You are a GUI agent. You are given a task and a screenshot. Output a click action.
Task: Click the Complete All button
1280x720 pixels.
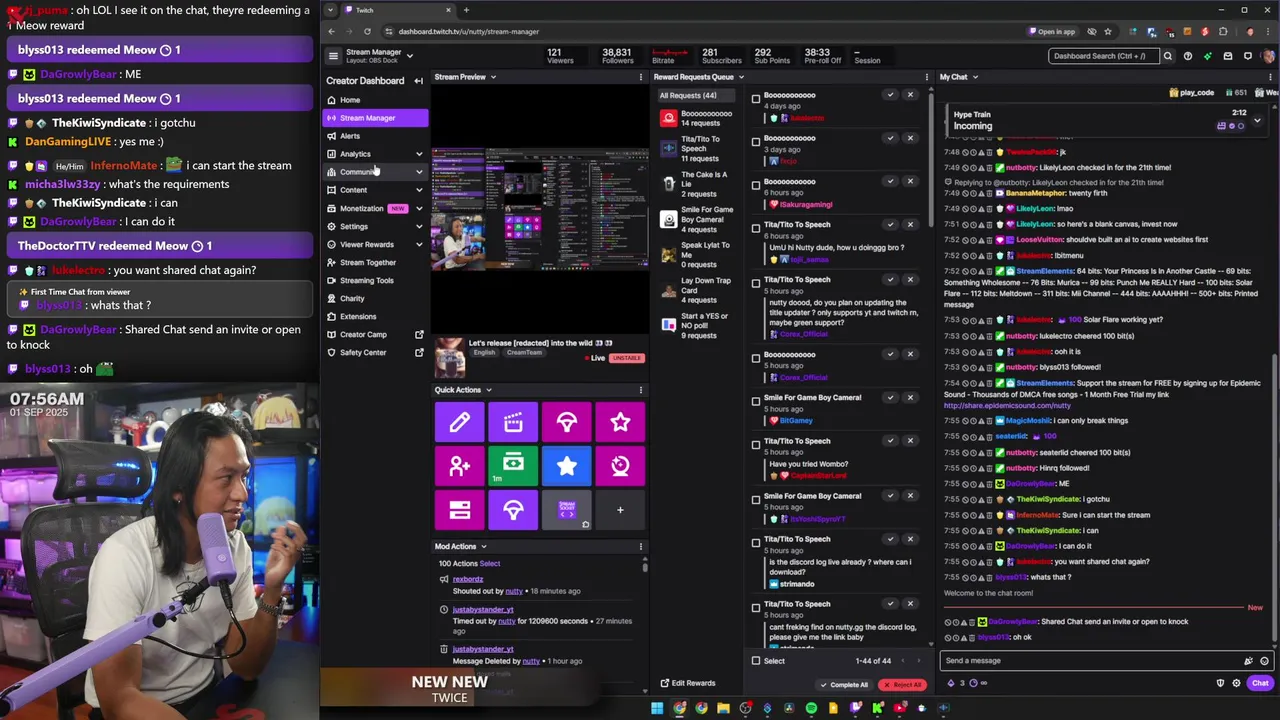(x=843, y=685)
